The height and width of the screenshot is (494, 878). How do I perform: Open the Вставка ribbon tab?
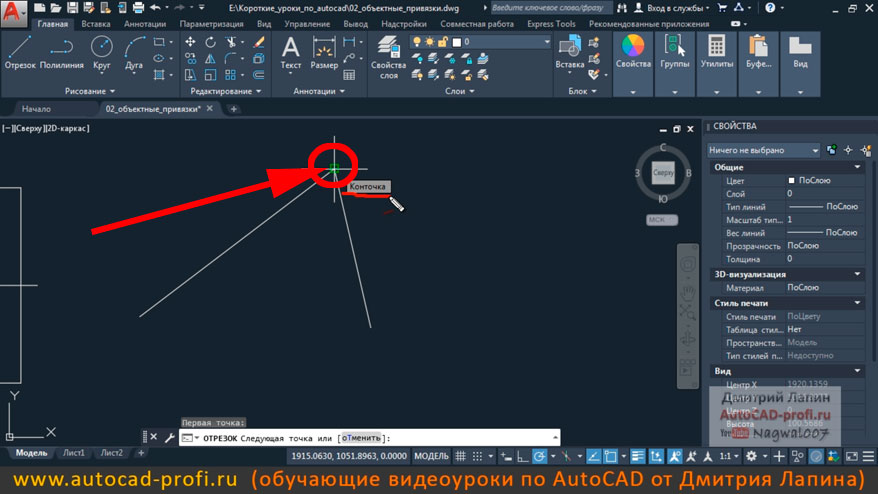coord(96,24)
